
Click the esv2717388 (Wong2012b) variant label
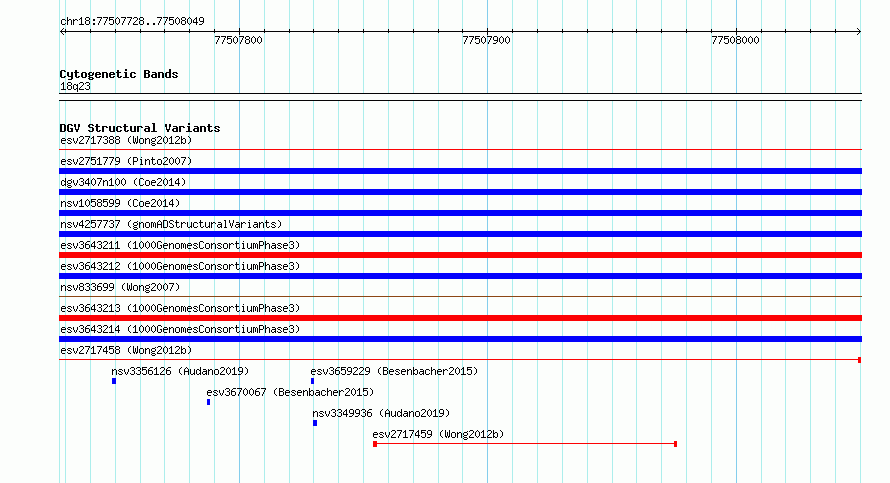[126, 140]
